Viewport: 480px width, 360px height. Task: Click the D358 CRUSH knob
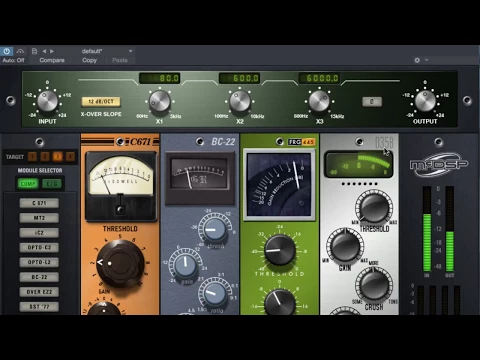[374, 285]
